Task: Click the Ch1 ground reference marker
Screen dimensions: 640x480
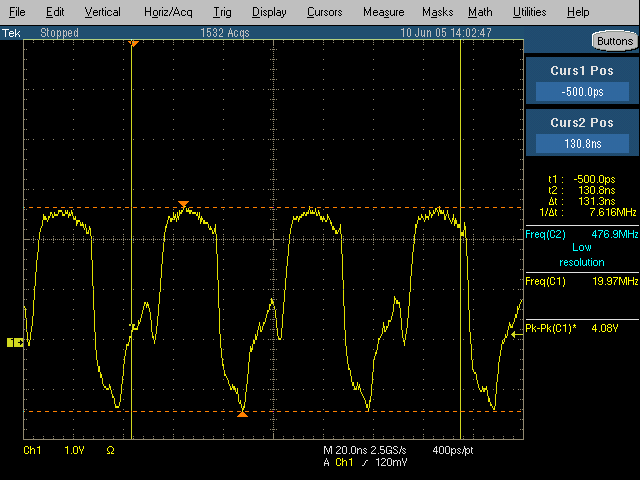Action: click(15, 342)
